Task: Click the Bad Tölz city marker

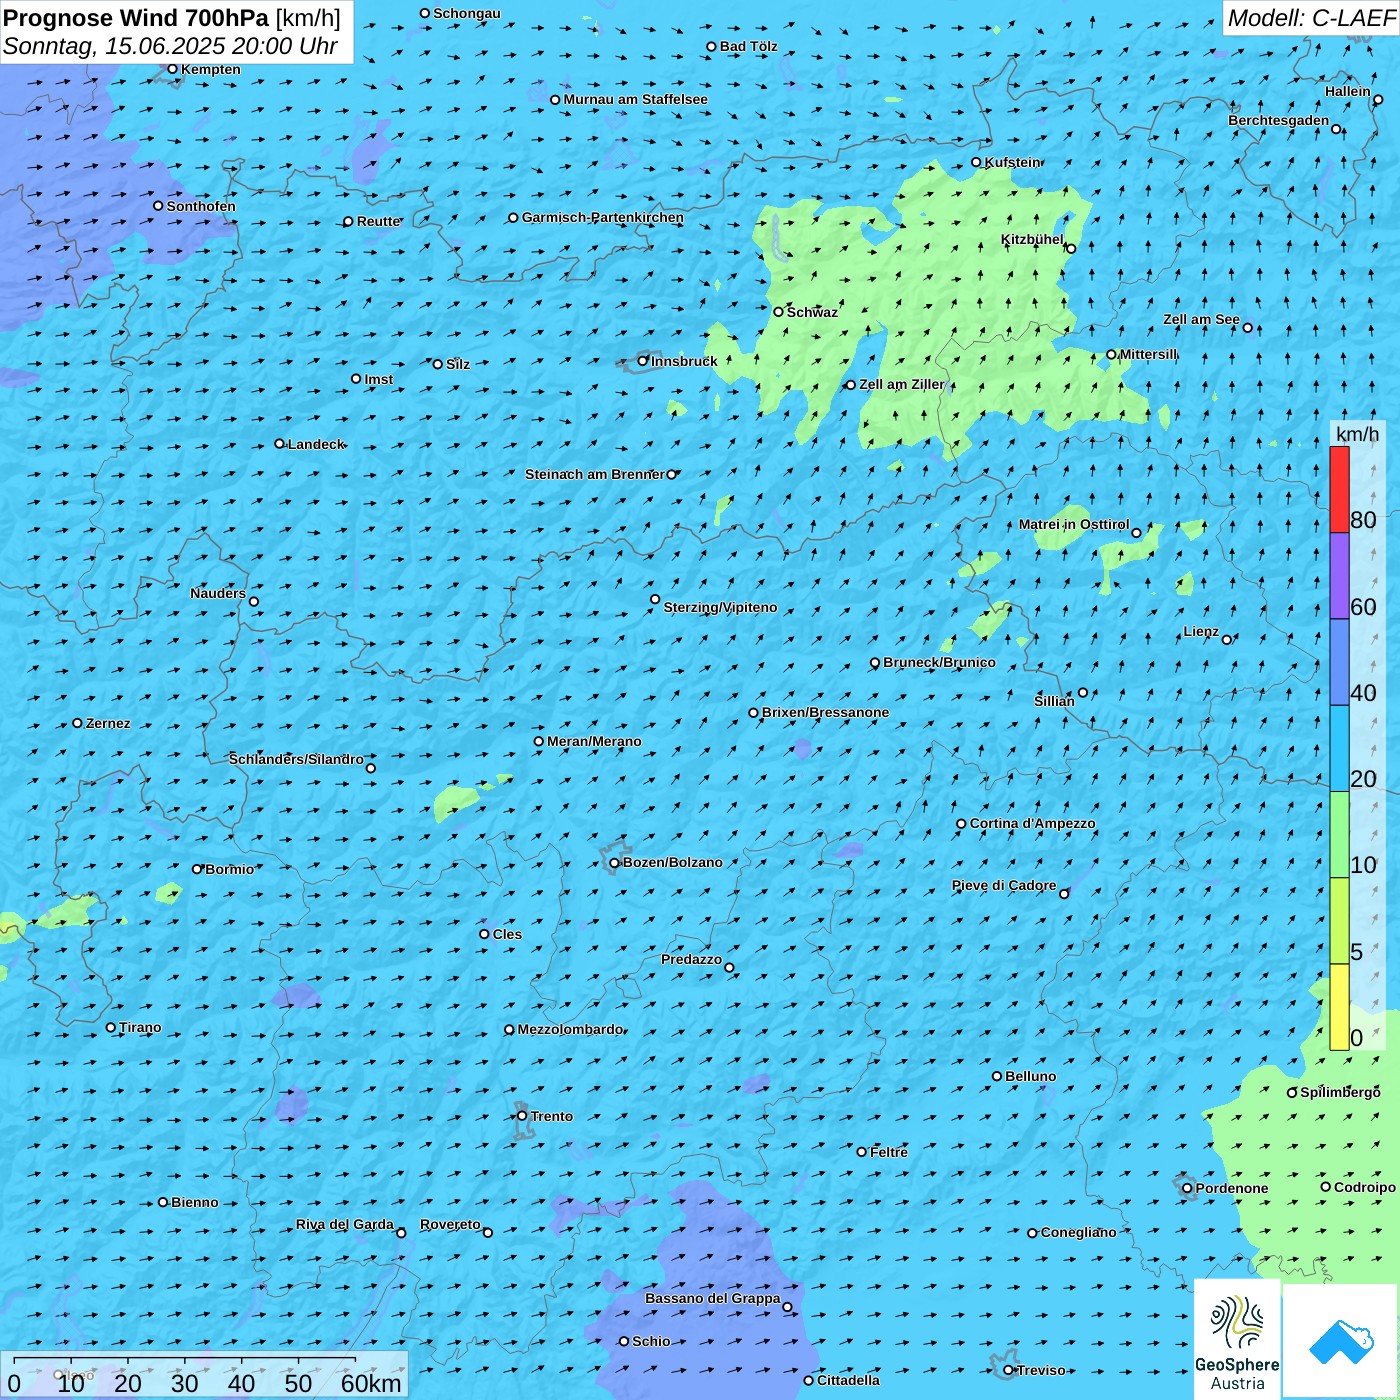Action: pyautogui.click(x=711, y=46)
